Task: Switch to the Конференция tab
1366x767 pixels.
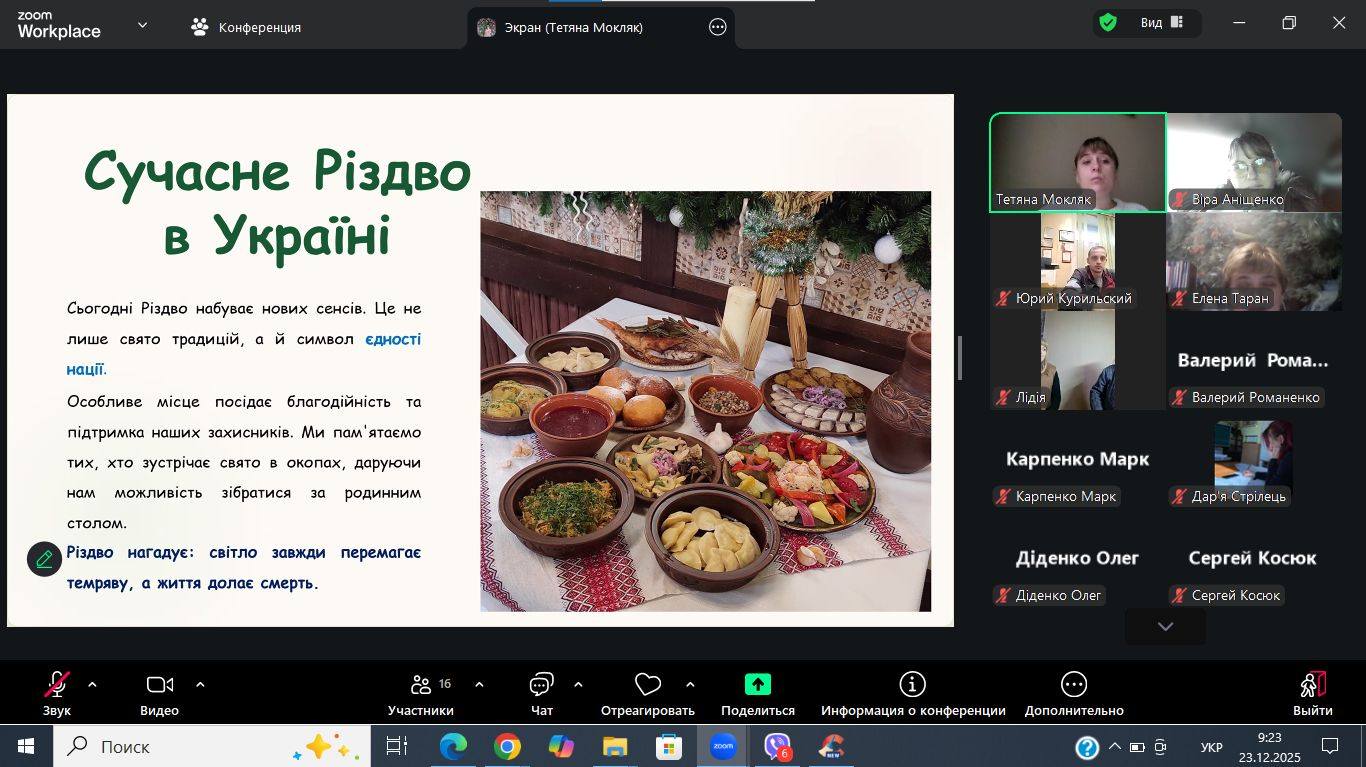Action: [x=246, y=27]
